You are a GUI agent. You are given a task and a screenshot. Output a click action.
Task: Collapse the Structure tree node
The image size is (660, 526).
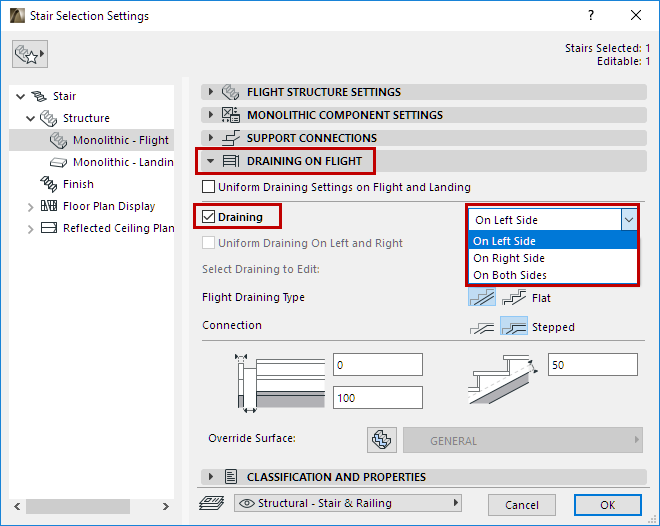(x=30, y=118)
